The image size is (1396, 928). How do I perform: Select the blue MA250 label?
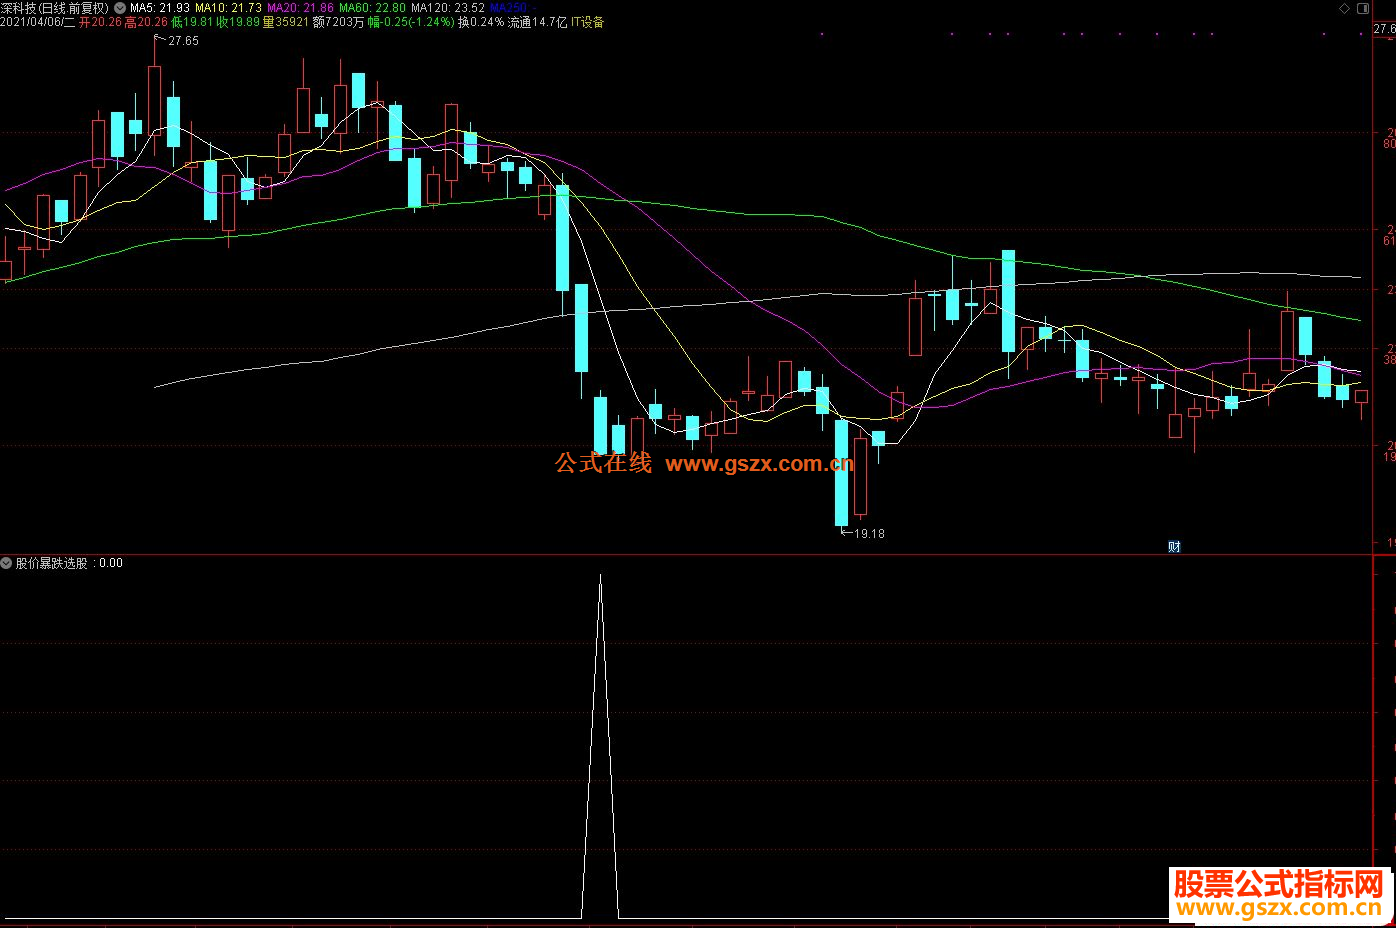pos(512,8)
